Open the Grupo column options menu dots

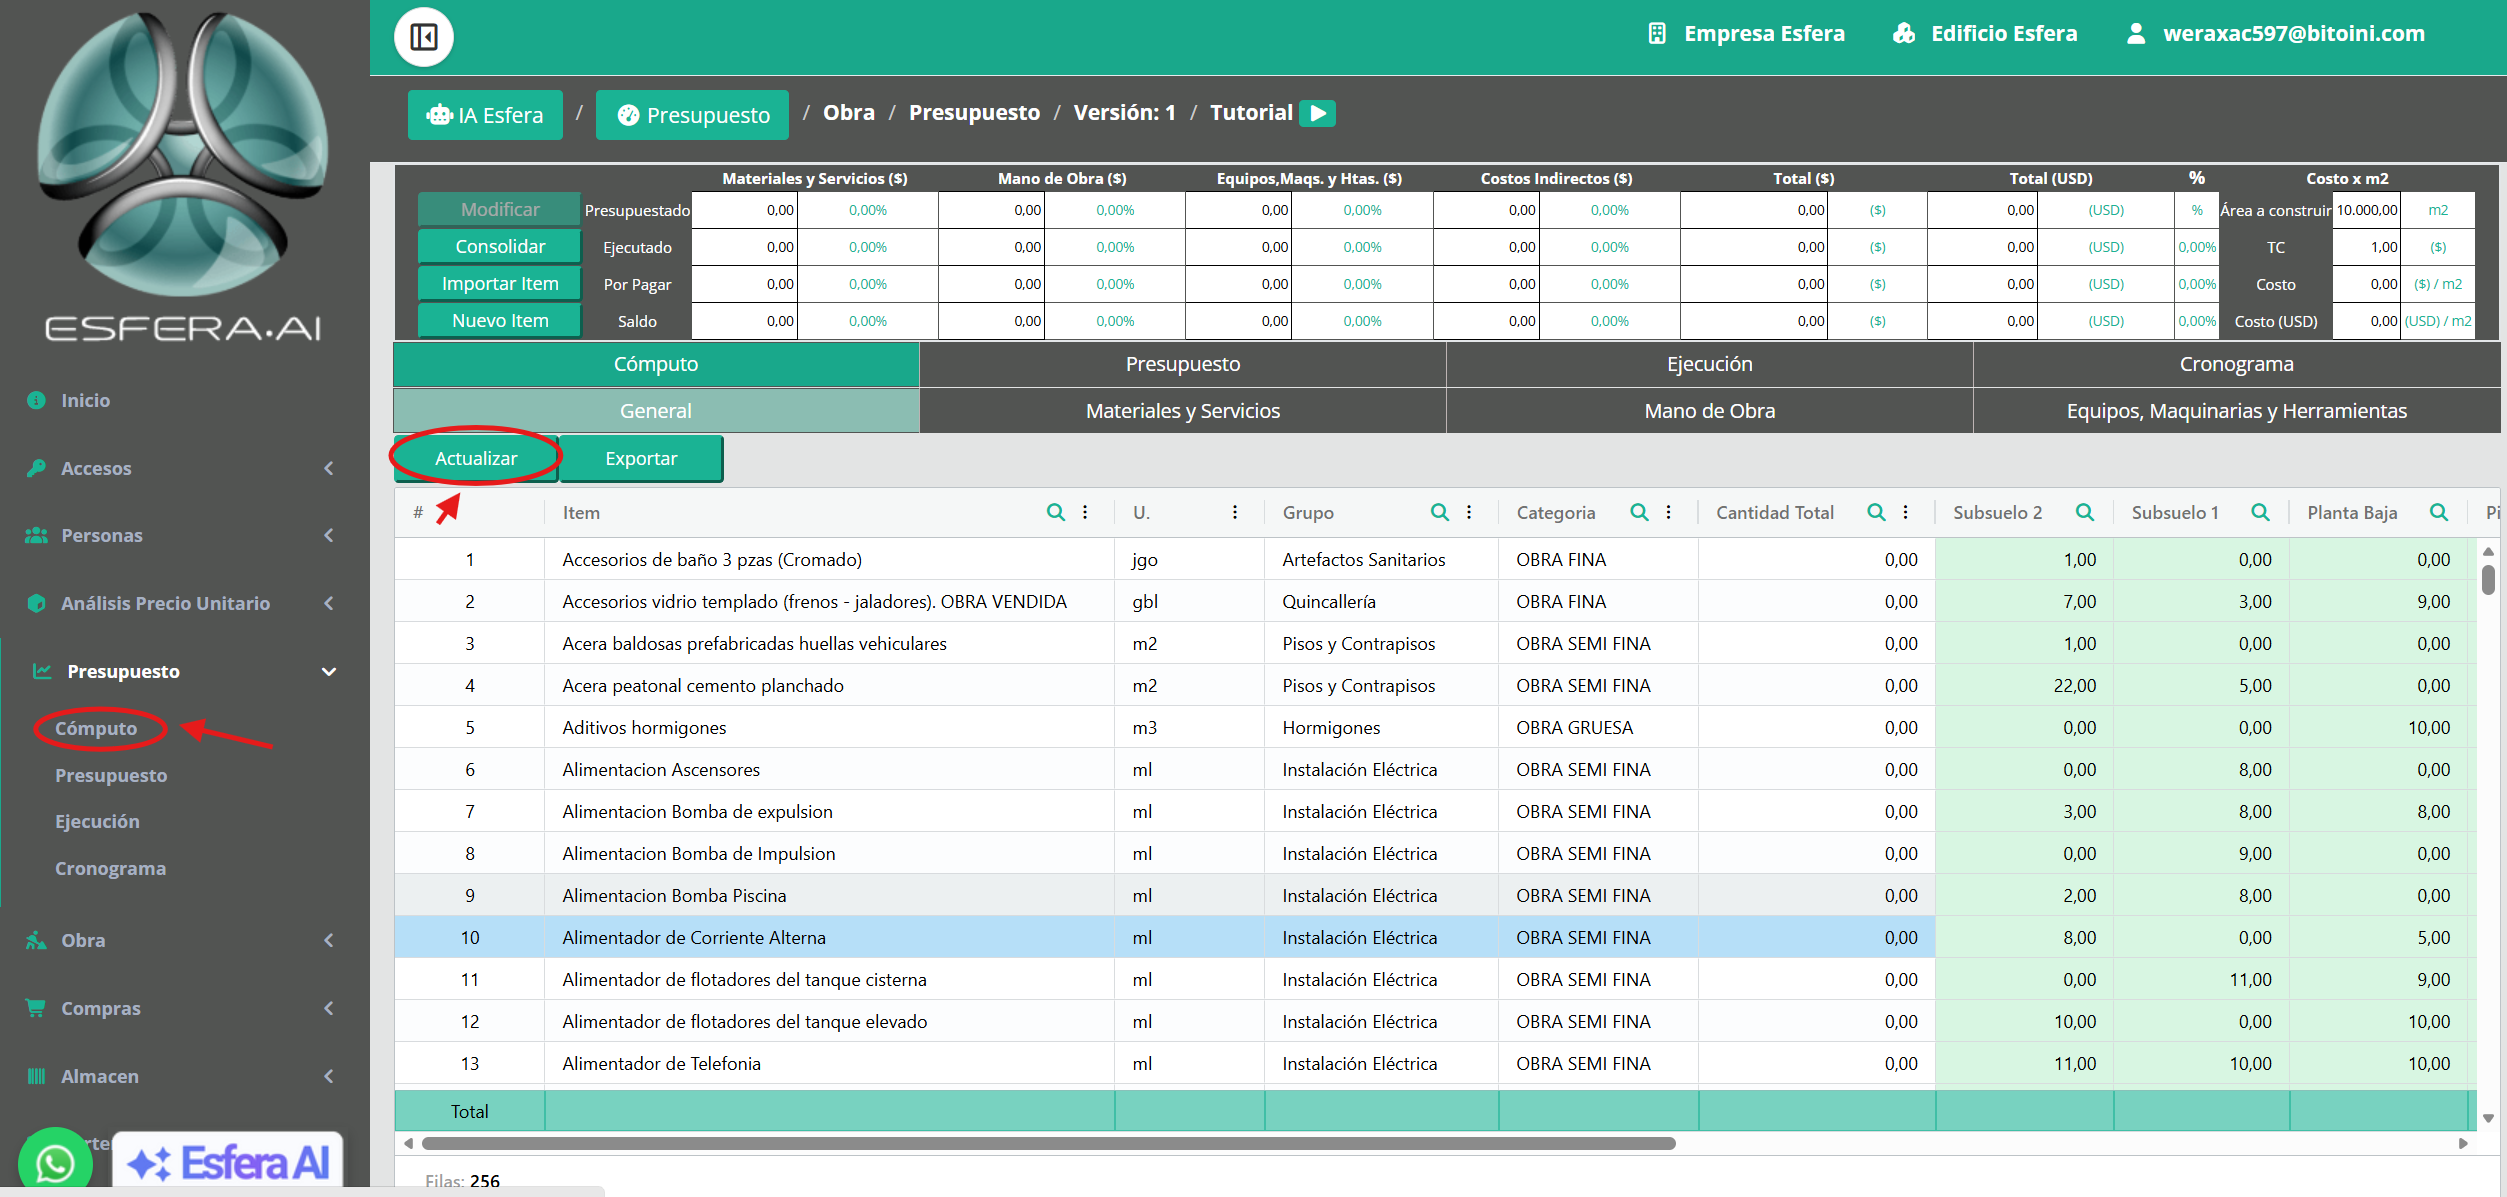(x=1469, y=512)
